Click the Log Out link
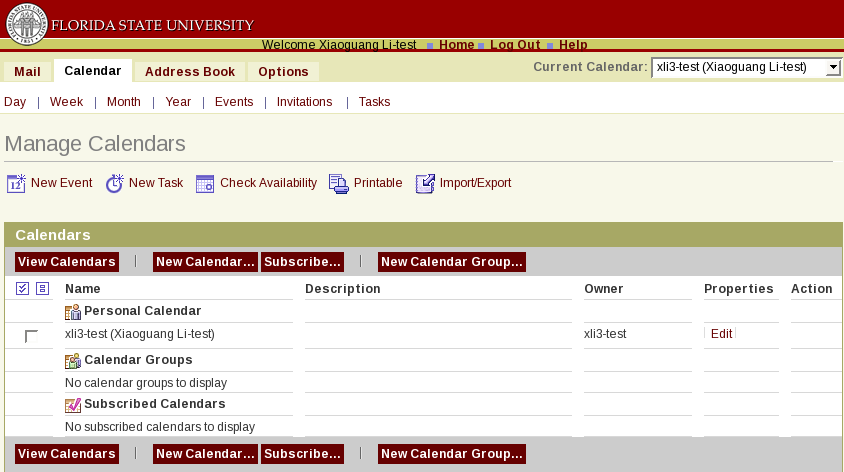The height and width of the screenshot is (472, 844). pyautogui.click(x=515, y=45)
